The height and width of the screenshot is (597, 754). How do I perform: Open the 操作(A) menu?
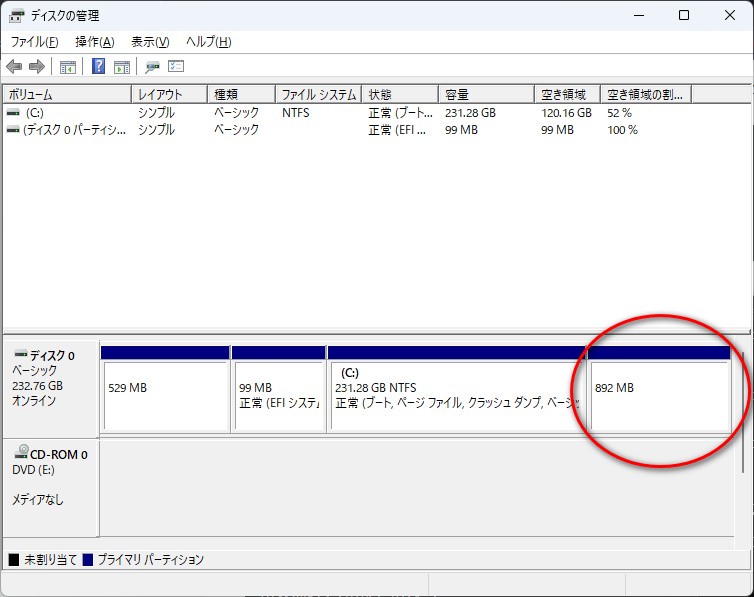pyautogui.click(x=95, y=42)
